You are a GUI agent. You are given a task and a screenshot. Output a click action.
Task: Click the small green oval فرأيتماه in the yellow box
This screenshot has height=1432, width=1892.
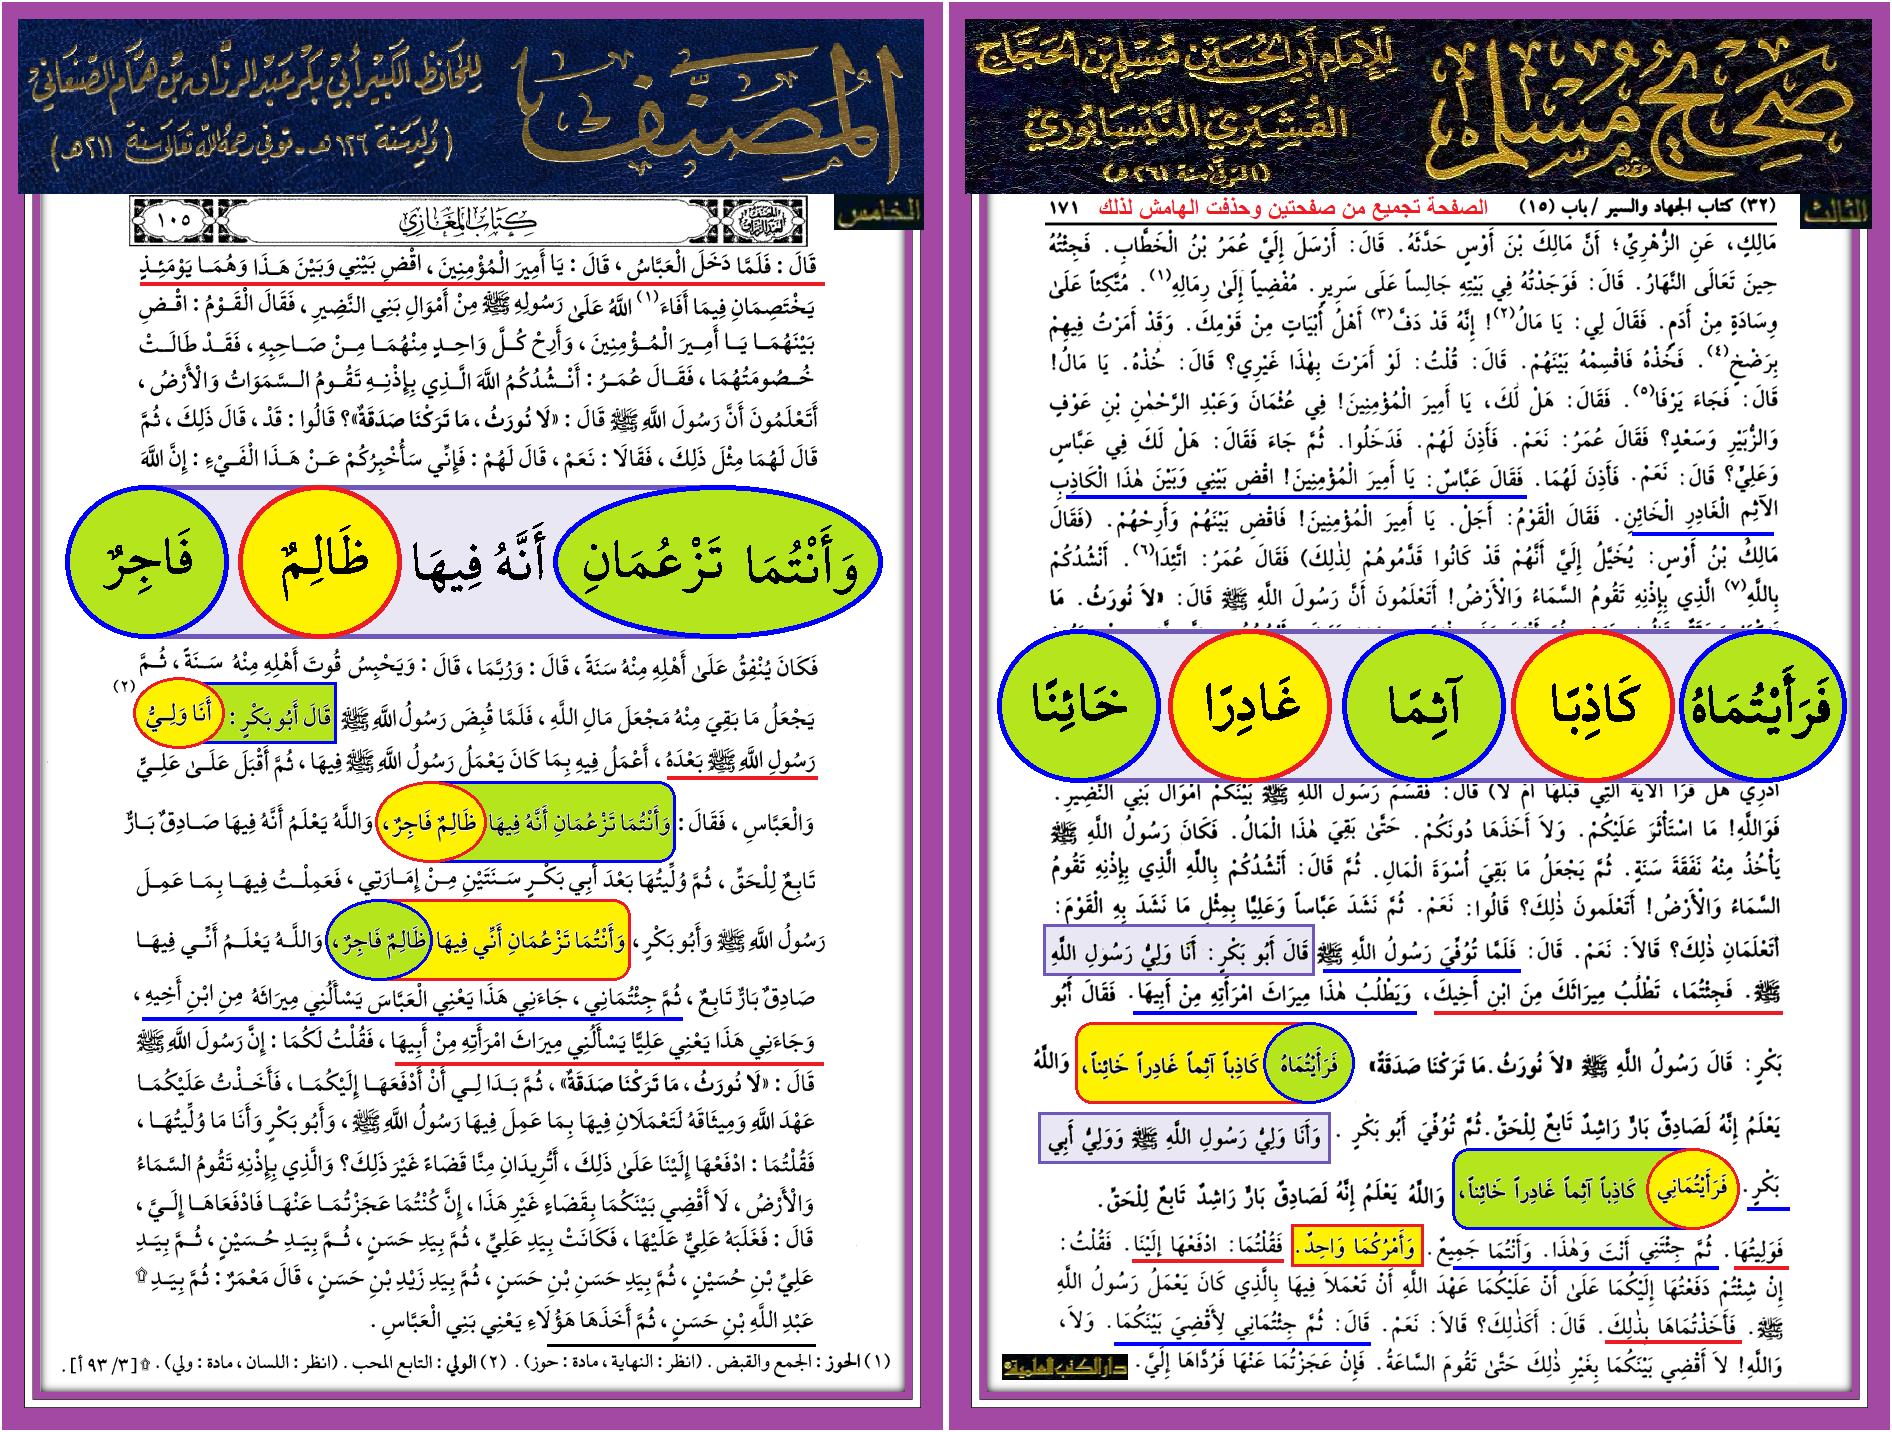1309,1063
